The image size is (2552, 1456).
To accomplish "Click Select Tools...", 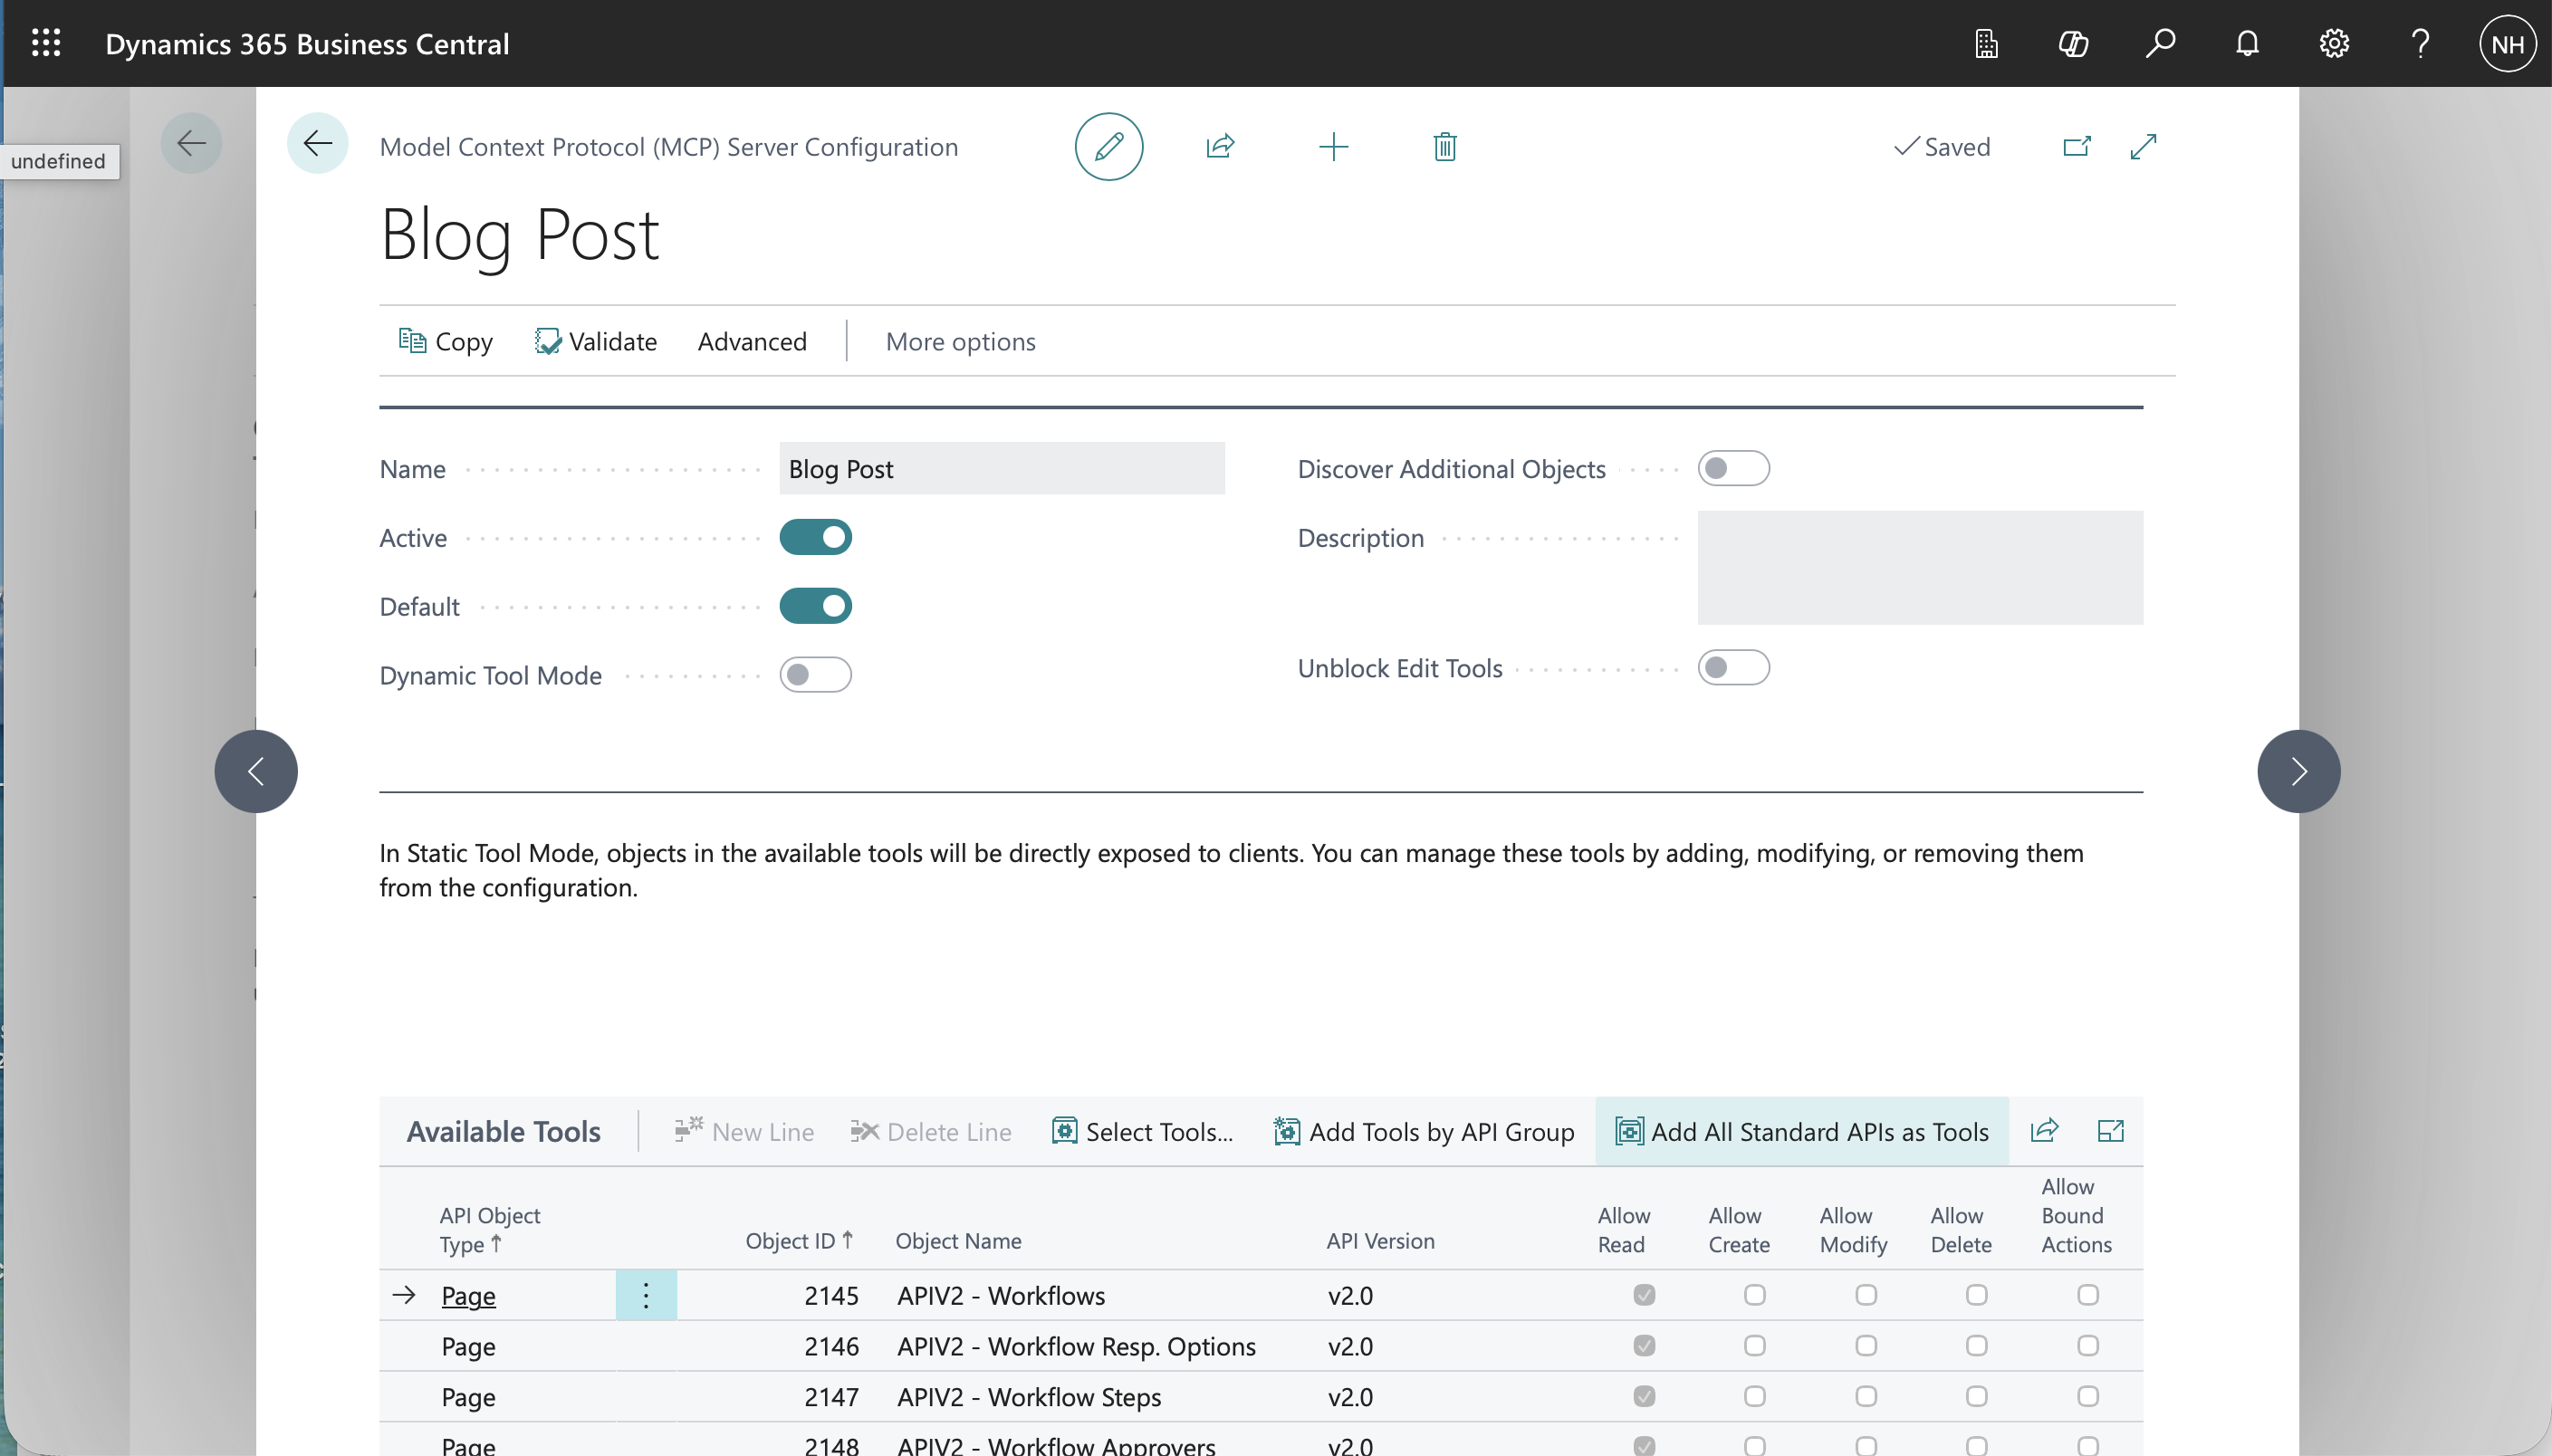I will click(x=1142, y=1131).
